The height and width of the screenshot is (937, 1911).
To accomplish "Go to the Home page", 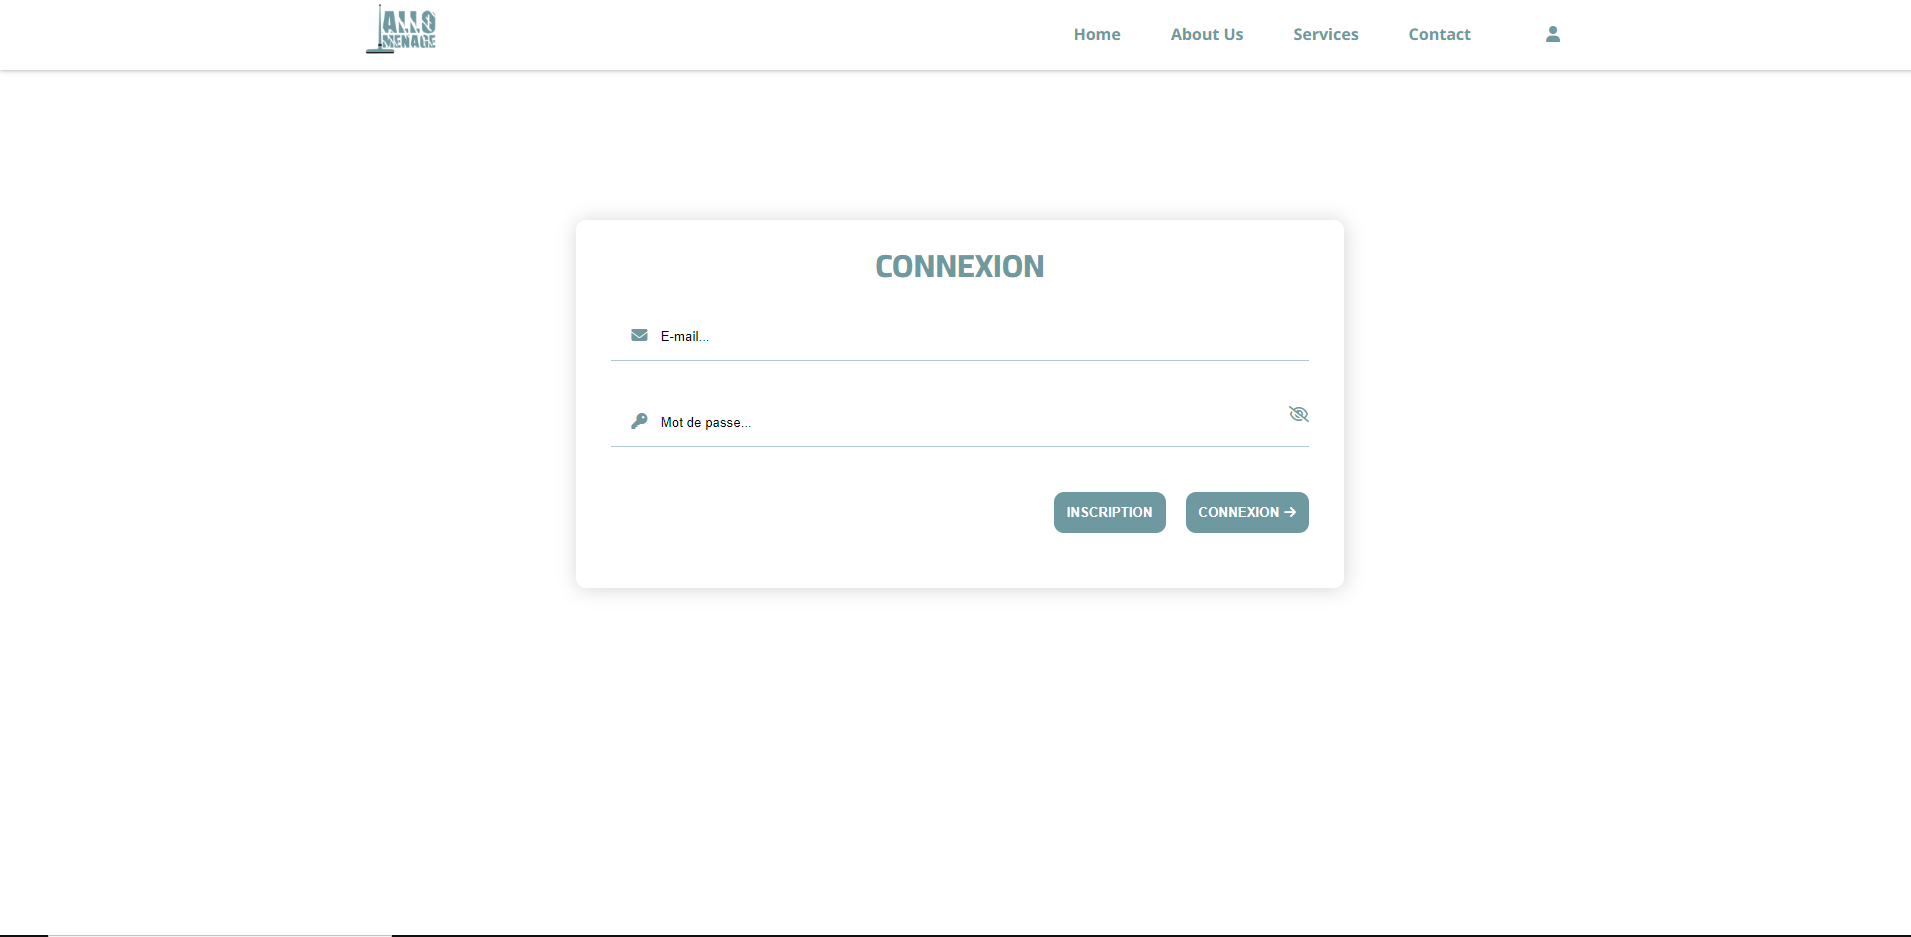I will pos(1097,34).
